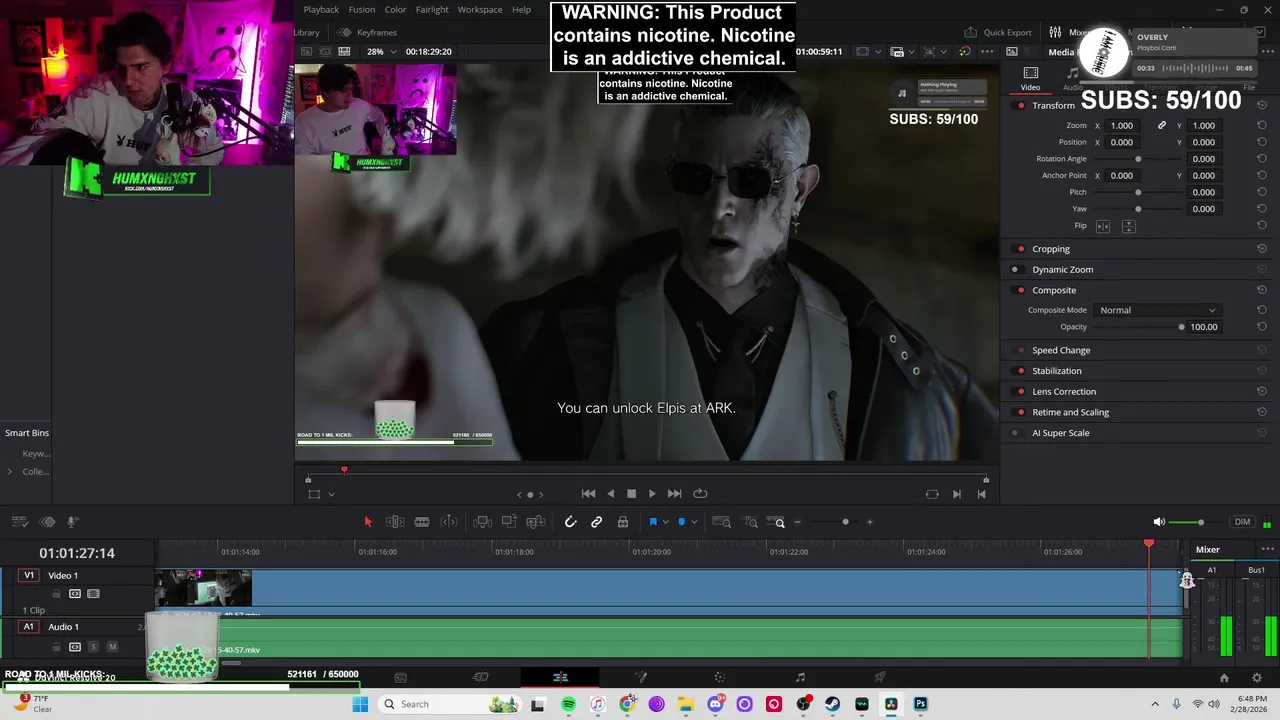Select the Selection Mode arrow tool
This screenshot has width=1280, height=720.
[368, 522]
